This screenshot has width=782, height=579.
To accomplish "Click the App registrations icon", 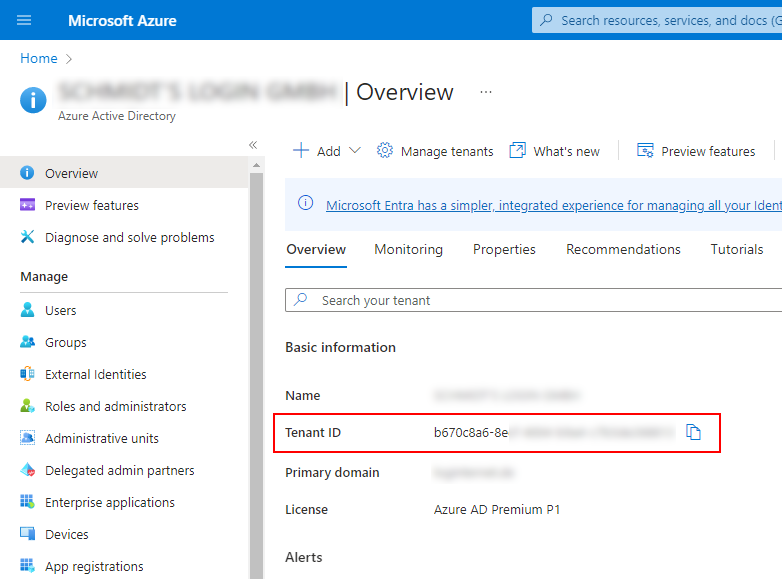I will click(27, 566).
